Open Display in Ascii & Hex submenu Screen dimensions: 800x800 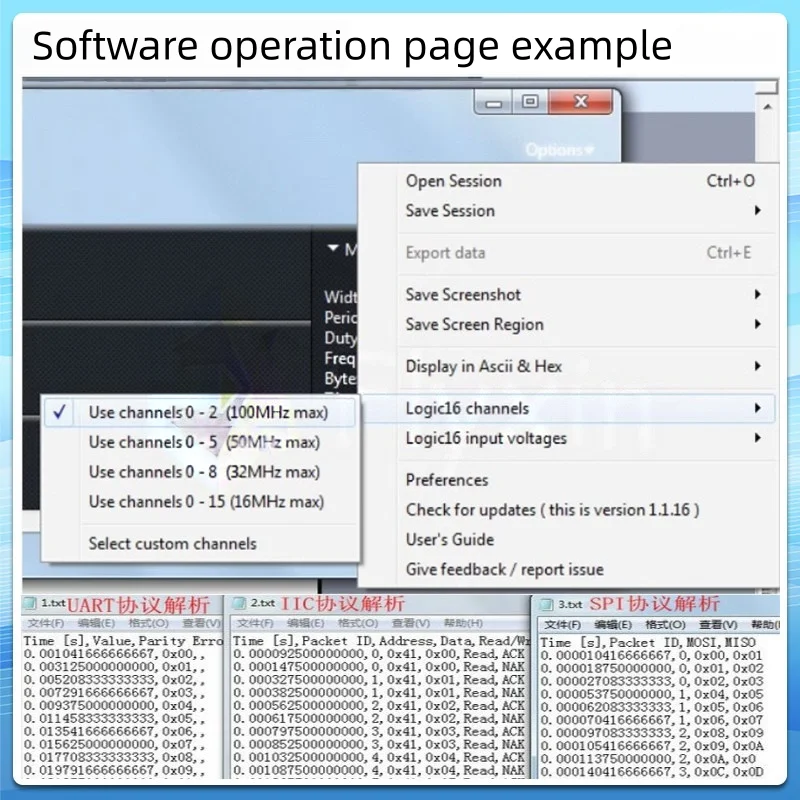click(x=580, y=366)
